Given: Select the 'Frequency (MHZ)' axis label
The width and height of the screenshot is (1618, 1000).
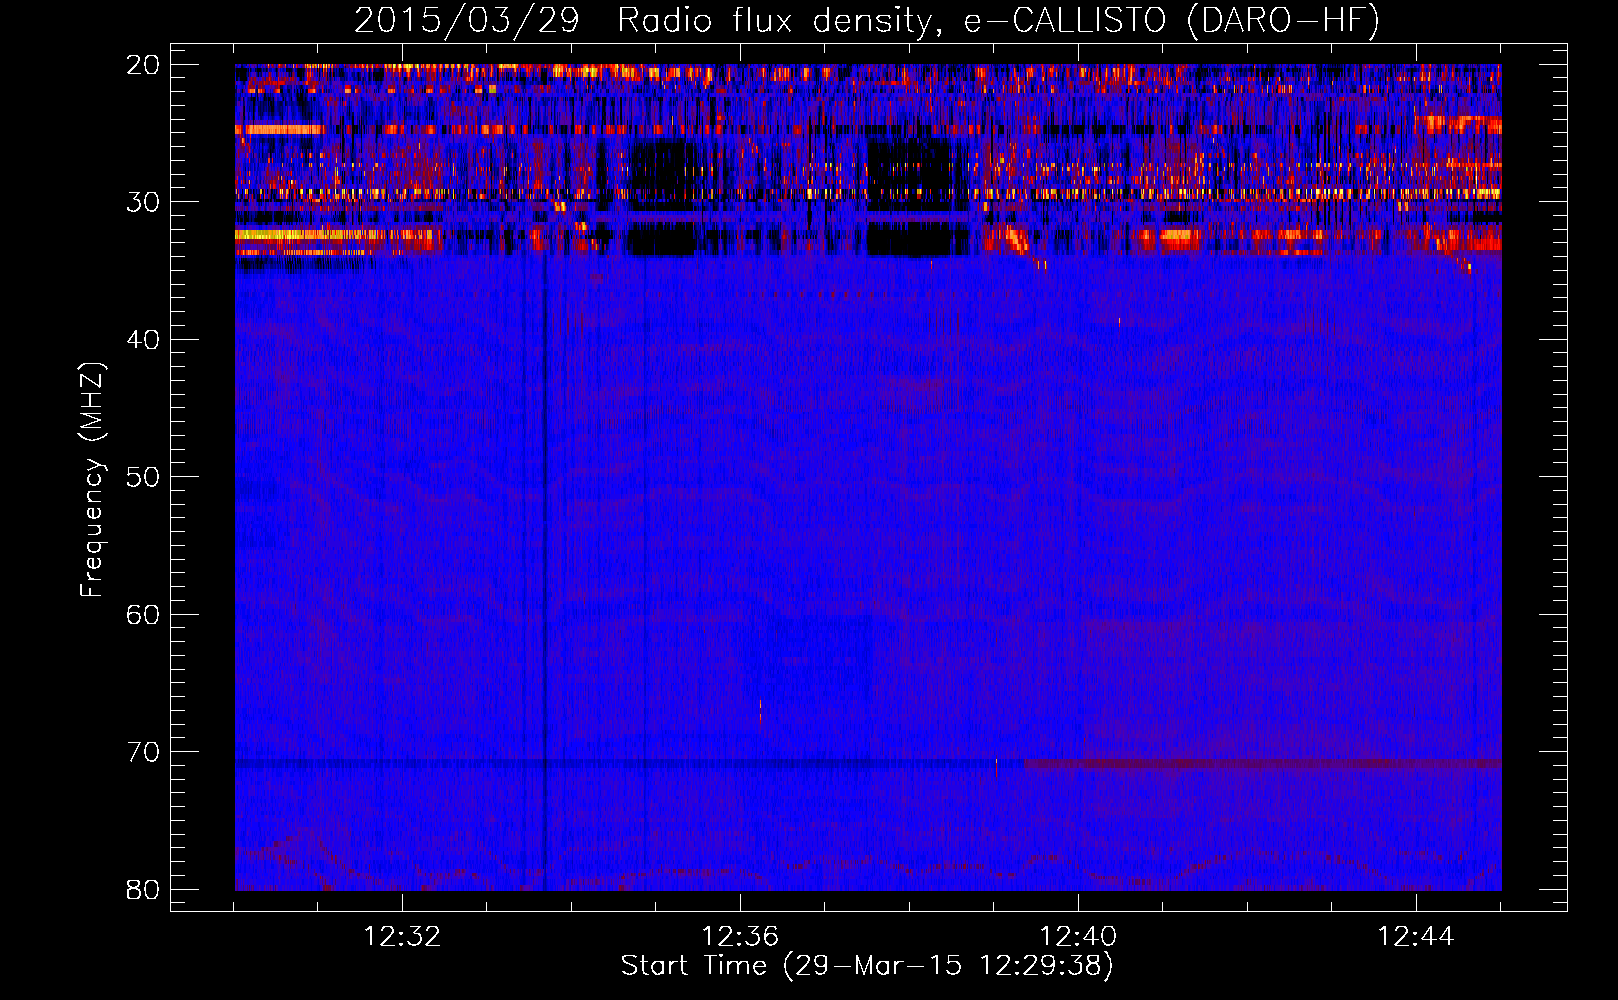Looking at the screenshot, I should 92,481.
